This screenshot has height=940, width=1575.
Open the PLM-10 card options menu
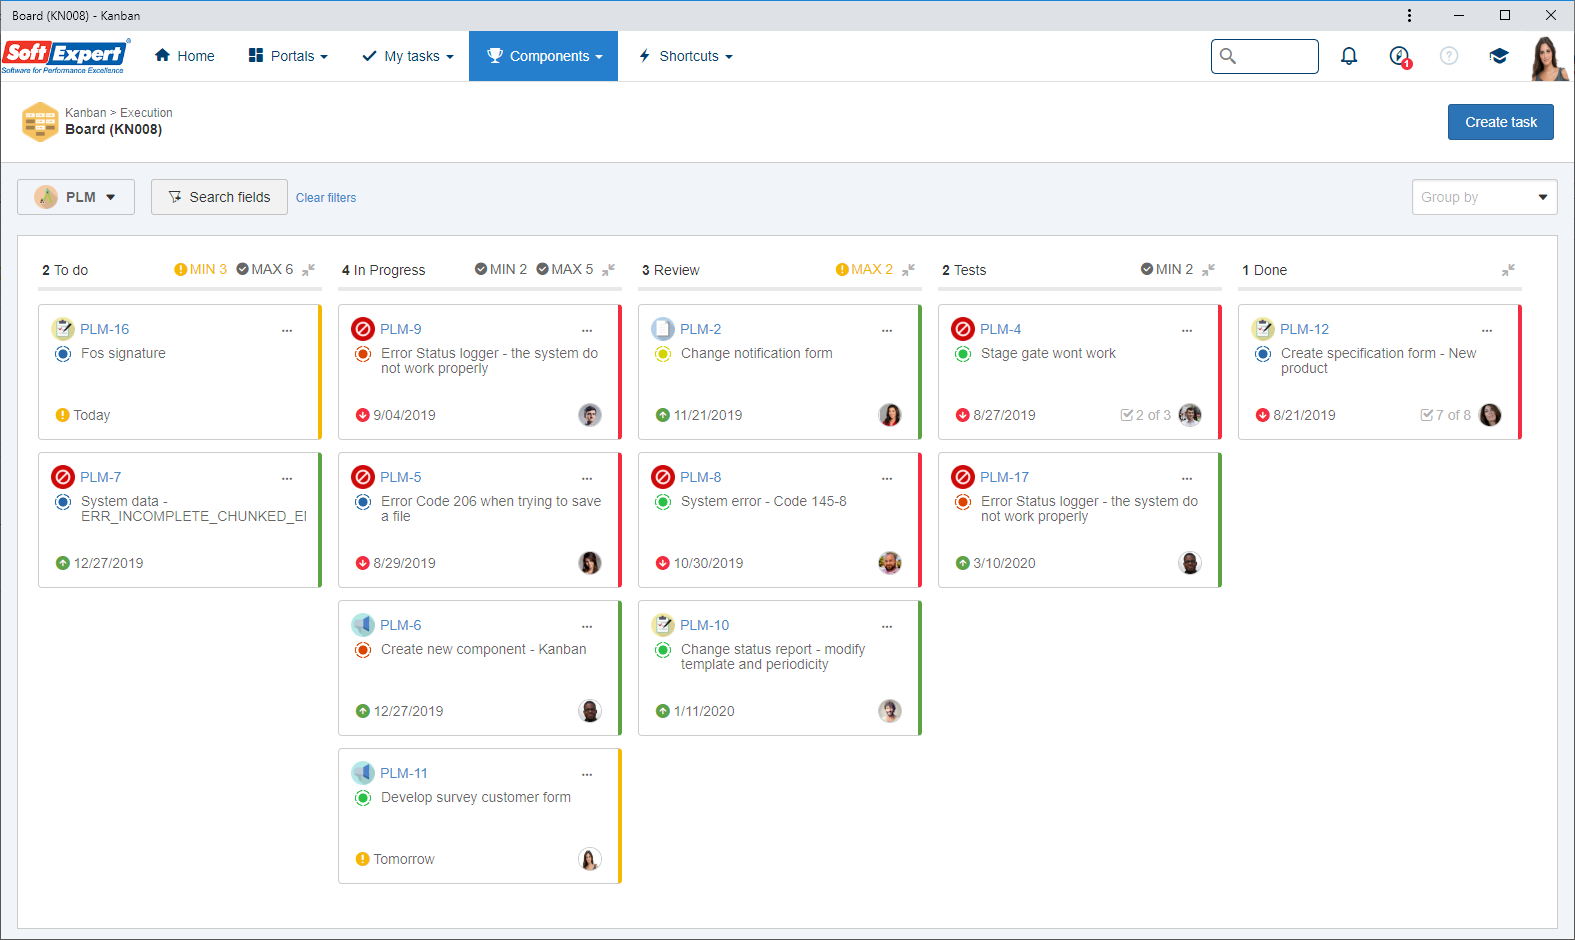(x=887, y=626)
